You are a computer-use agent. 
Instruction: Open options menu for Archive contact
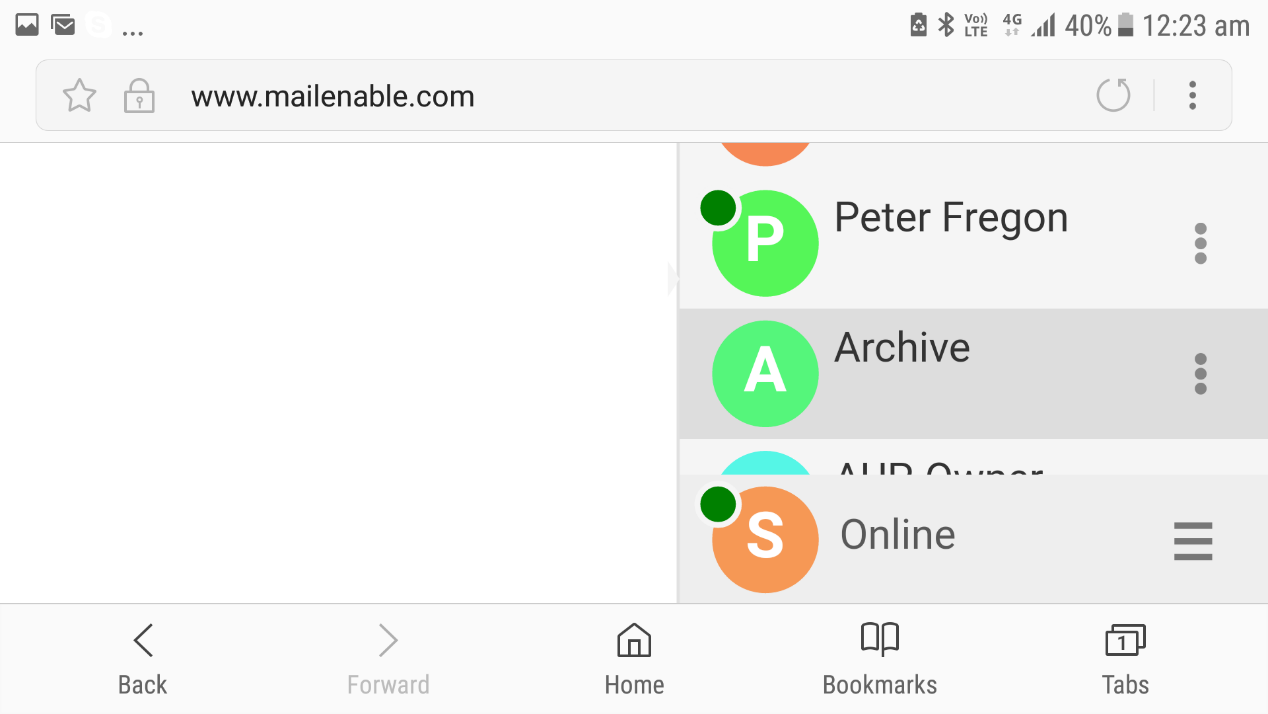(x=1200, y=373)
